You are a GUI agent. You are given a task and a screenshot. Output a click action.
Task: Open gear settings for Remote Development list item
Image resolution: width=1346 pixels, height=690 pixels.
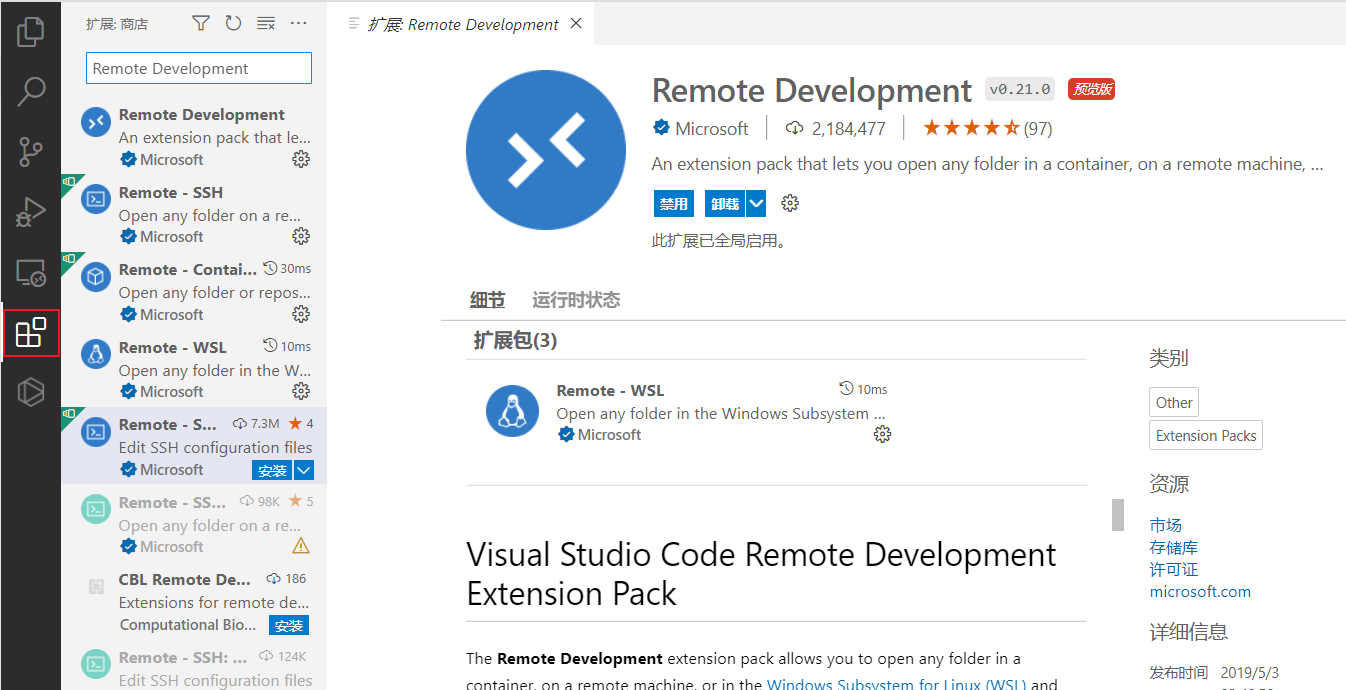pos(301,159)
